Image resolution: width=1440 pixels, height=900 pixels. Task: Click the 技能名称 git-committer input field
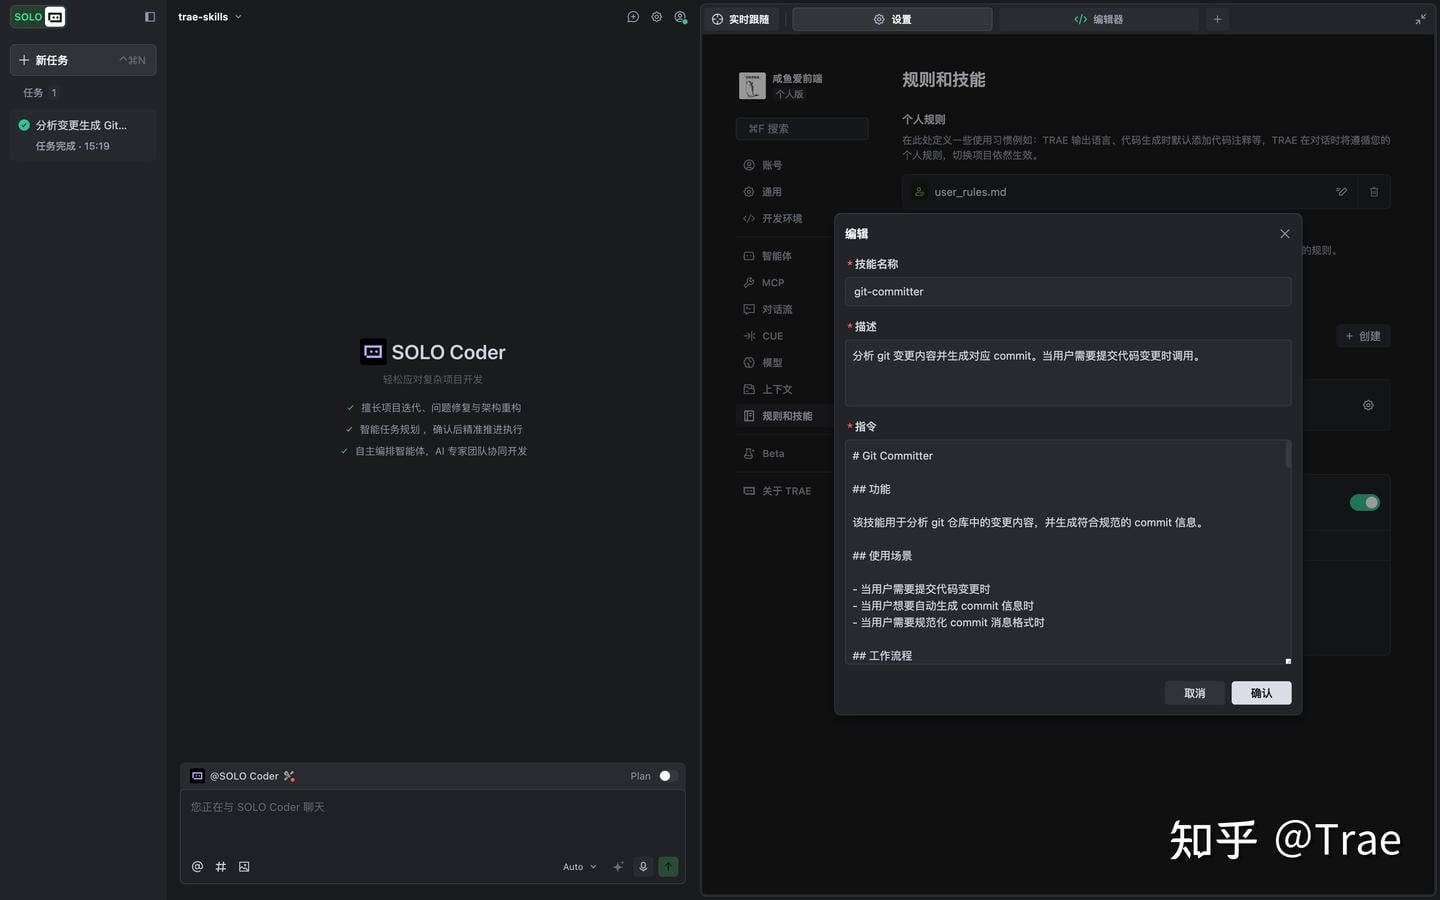(x=1067, y=292)
